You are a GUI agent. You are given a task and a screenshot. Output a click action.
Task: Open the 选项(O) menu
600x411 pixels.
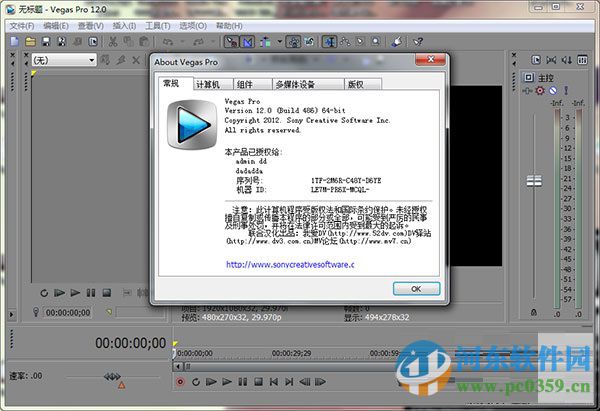coord(193,26)
